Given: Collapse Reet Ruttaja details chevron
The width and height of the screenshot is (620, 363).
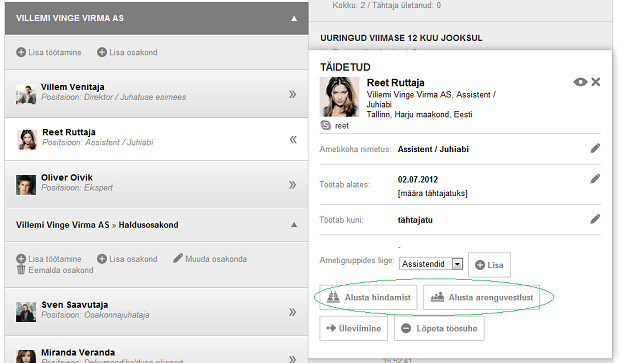Looking at the screenshot, I should click(x=293, y=140).
